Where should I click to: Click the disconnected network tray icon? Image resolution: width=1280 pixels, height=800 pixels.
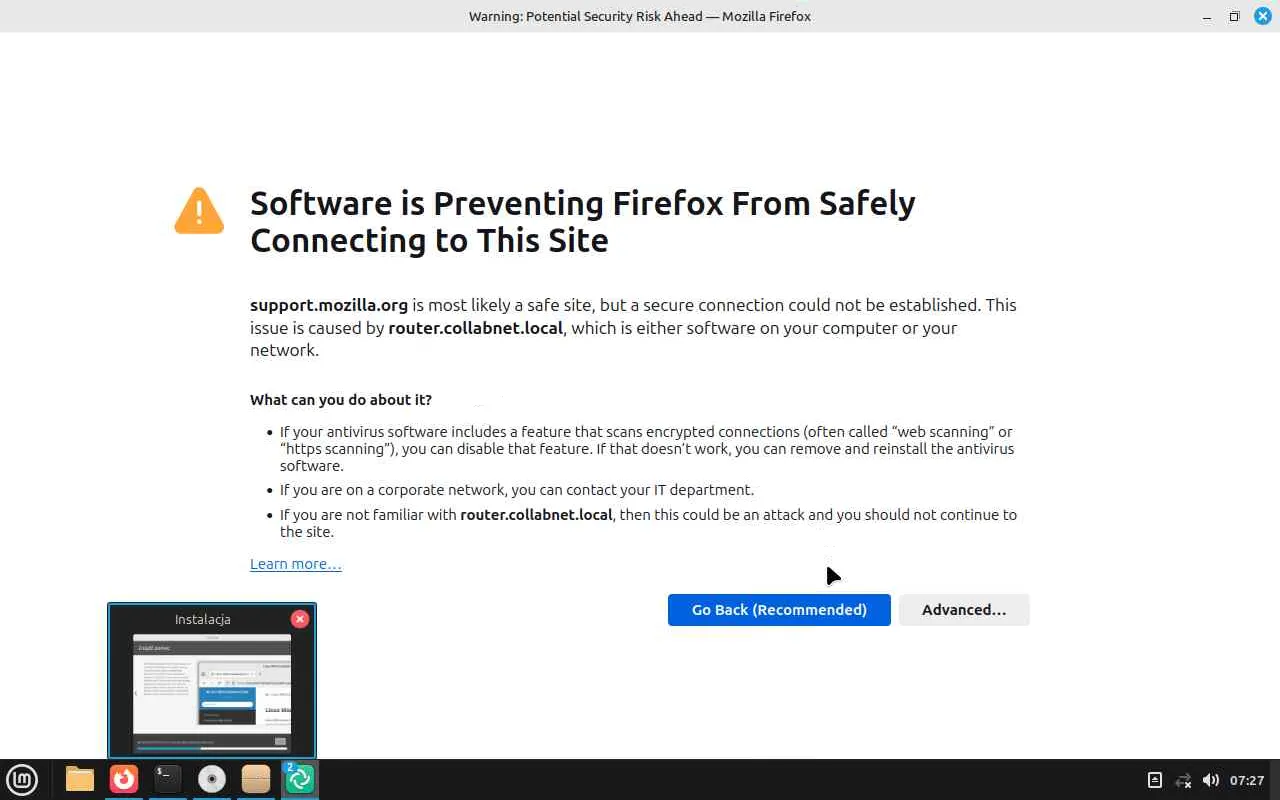pos(1183,780)
